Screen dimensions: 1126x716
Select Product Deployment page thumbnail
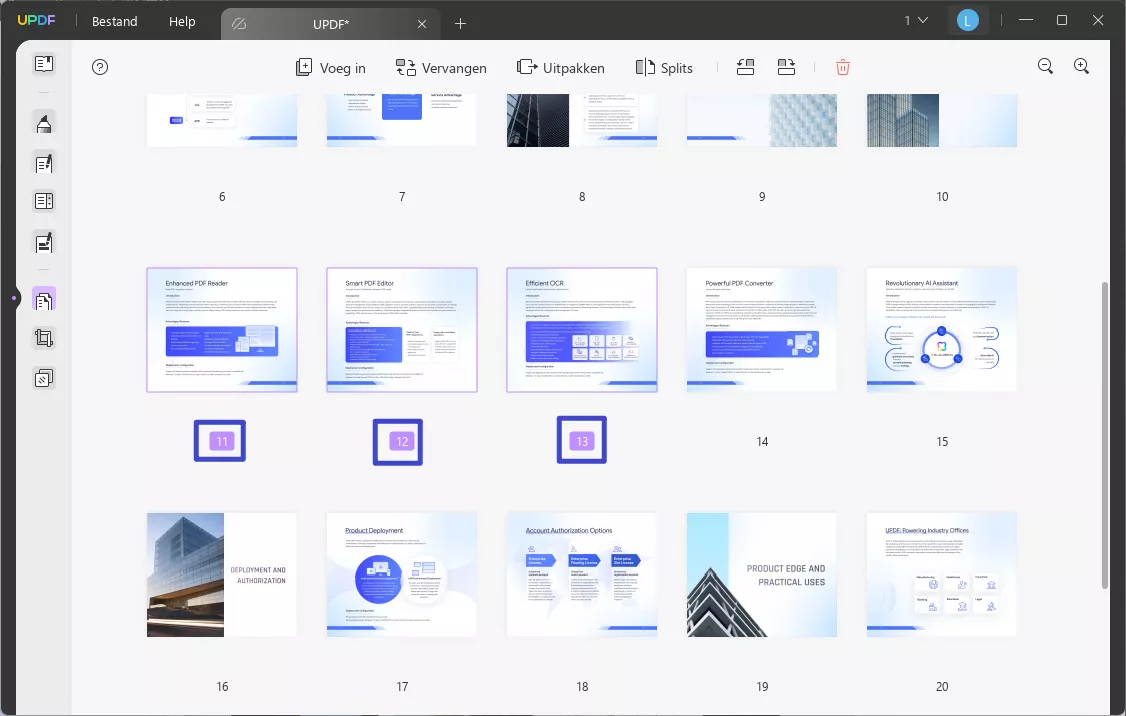point(402,575)
